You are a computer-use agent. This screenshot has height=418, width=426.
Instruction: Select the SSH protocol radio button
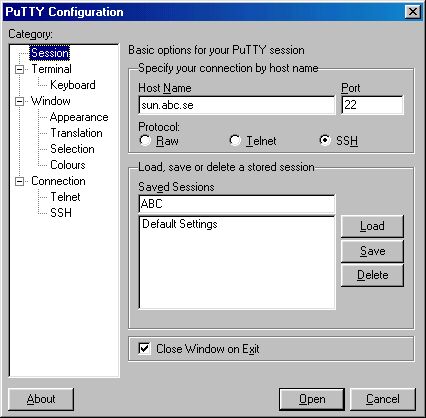click(325, 140)
